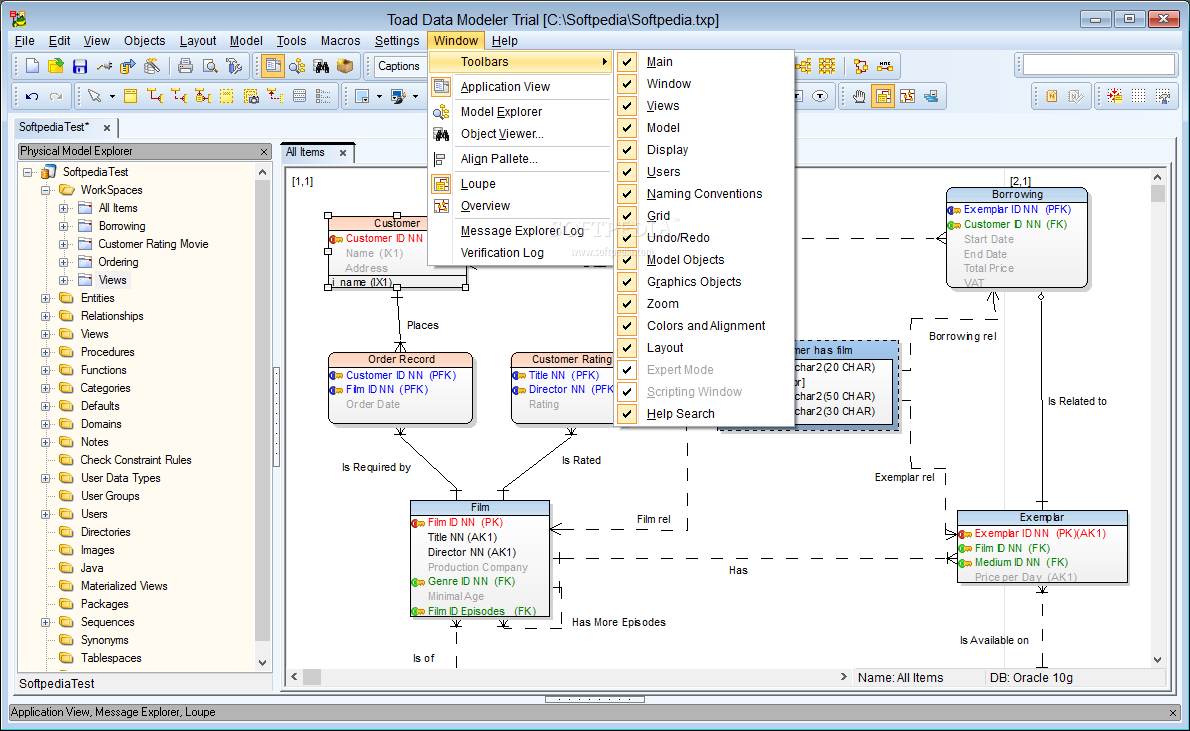The image size is (1190, 731).
Task: Click the Model Explorer toolbar icon
Action: coord(297,66)
